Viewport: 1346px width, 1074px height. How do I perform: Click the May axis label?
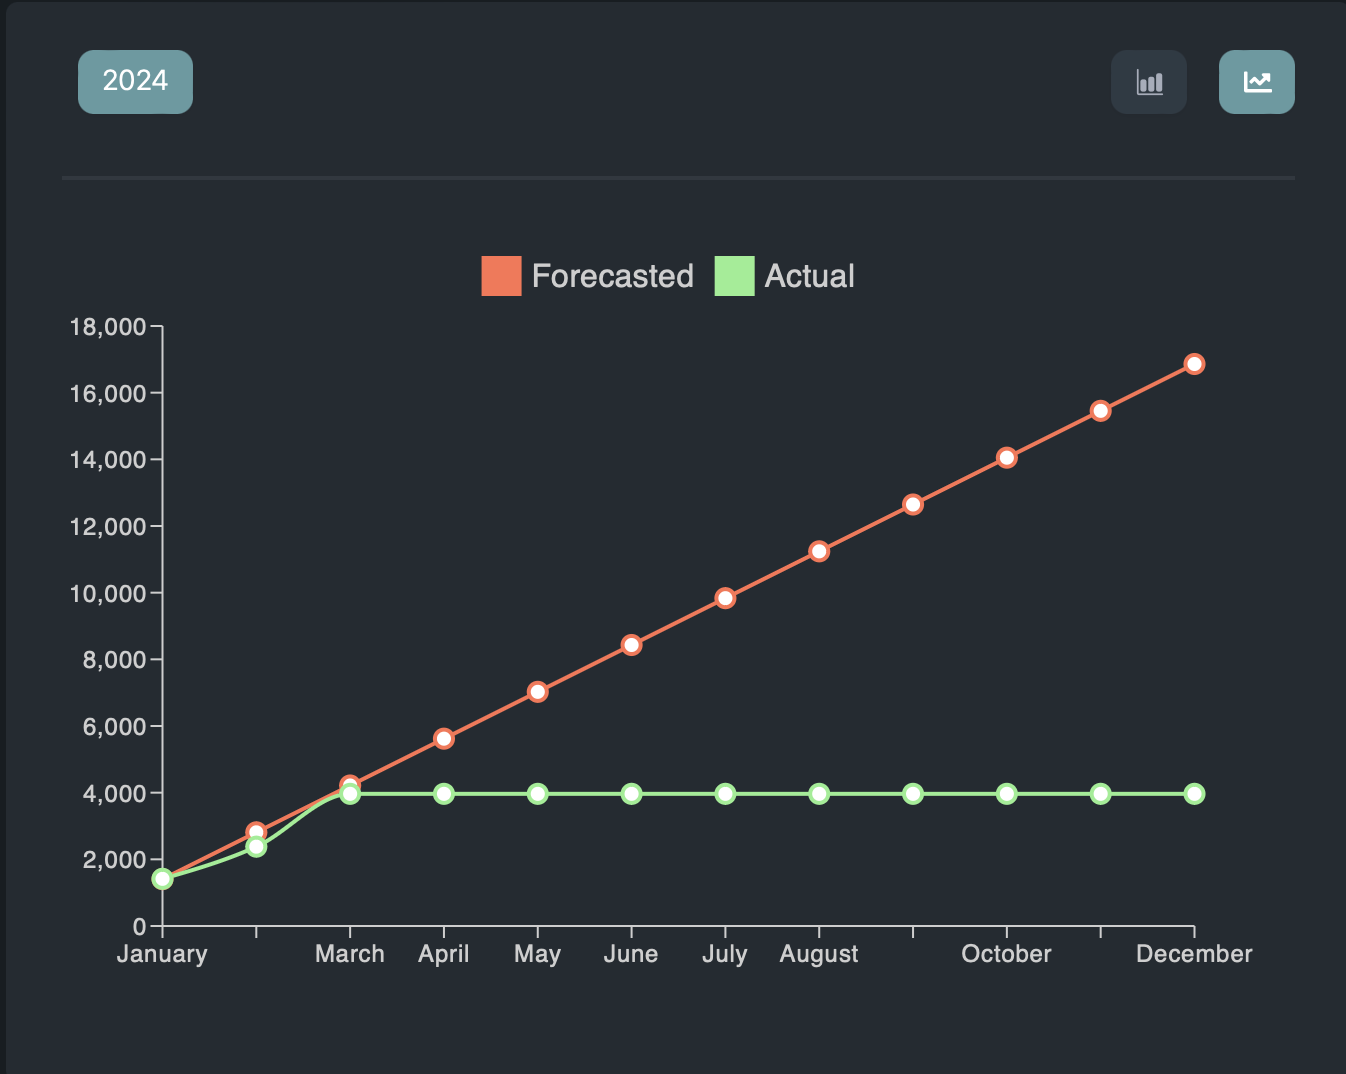tap(538, 954)
